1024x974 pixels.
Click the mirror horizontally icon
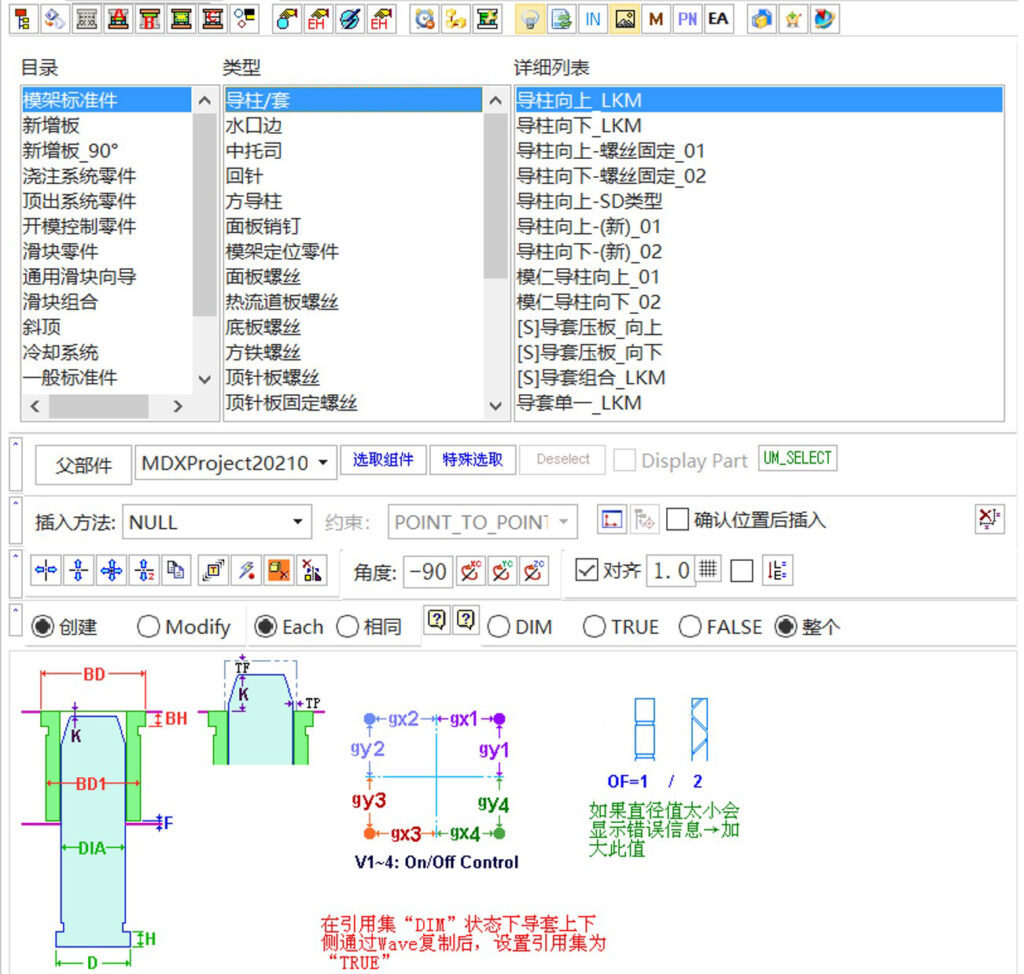[46, 571]
